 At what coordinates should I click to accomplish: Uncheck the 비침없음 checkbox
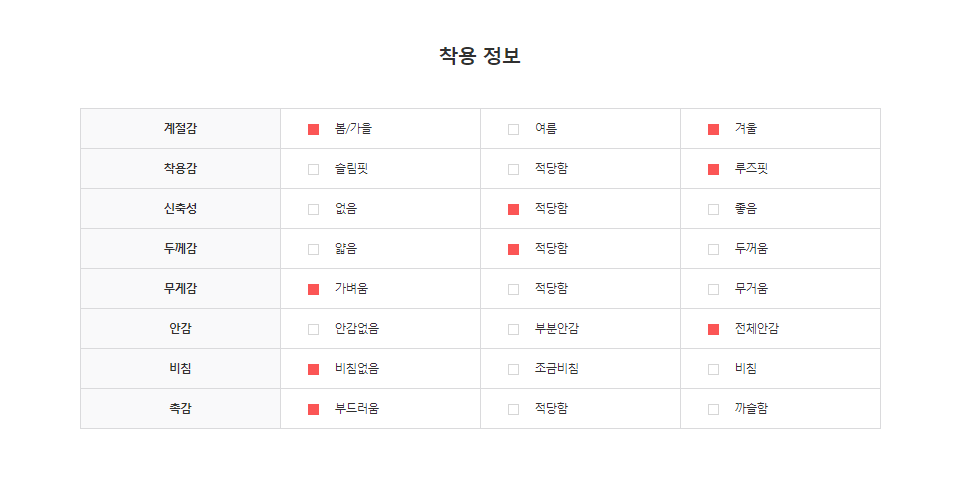point(313,369)
